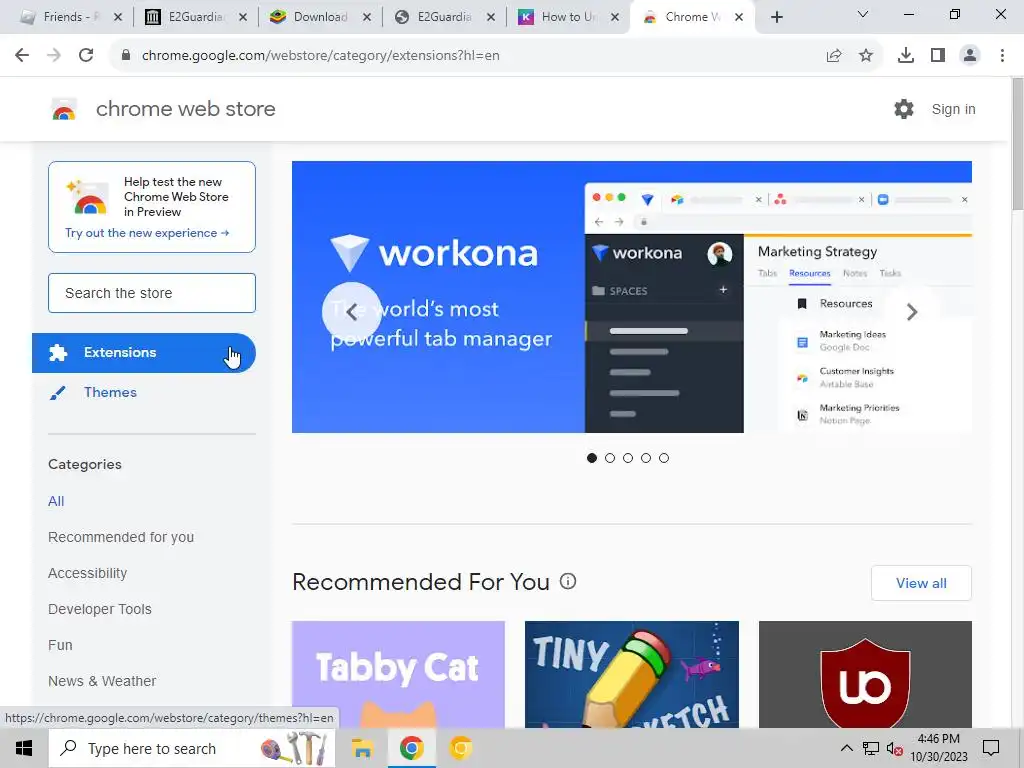The height and width of the screenshot is (768, 1024).
Task: Open web store settings gear
Action: click(904, 109)
